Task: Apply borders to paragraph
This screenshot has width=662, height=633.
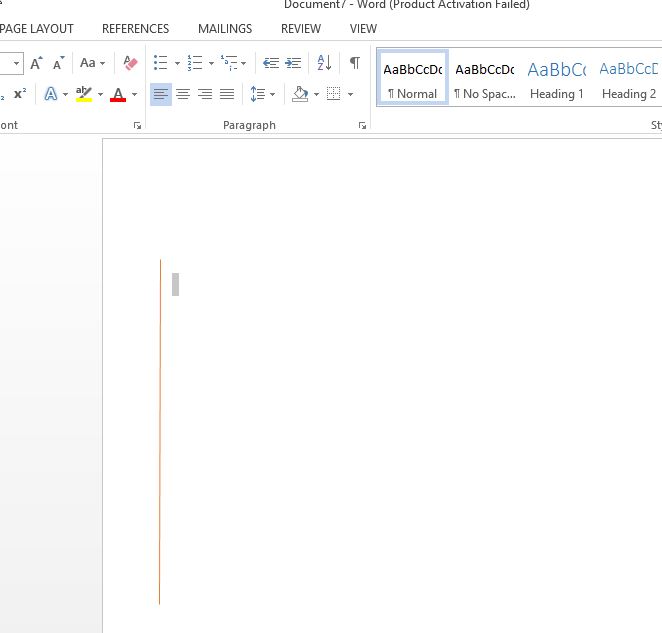Action: 334,94
